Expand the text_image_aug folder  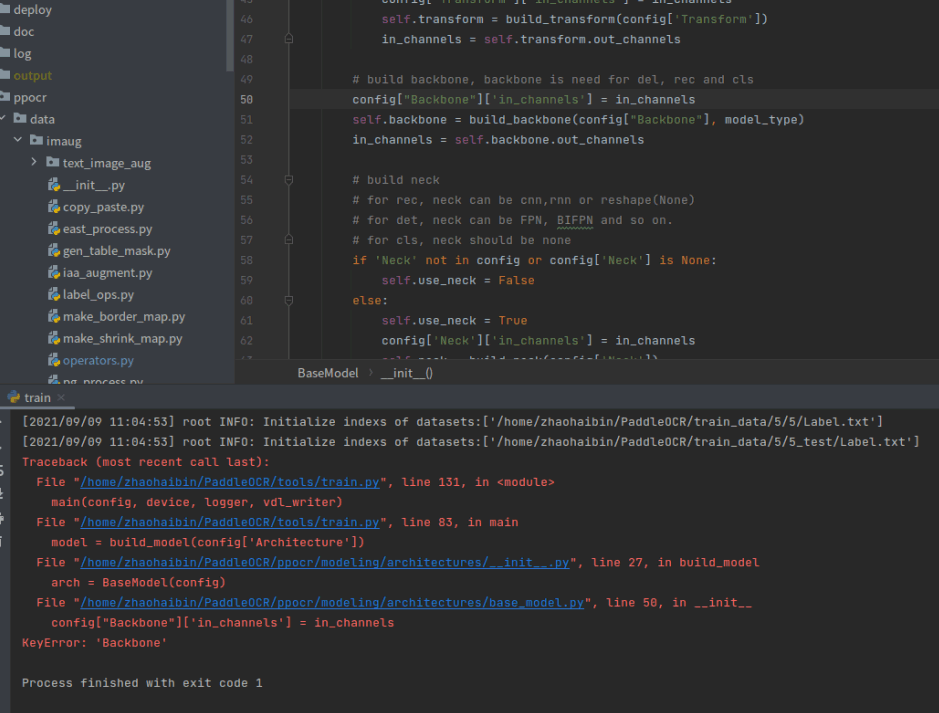[34, 162]
